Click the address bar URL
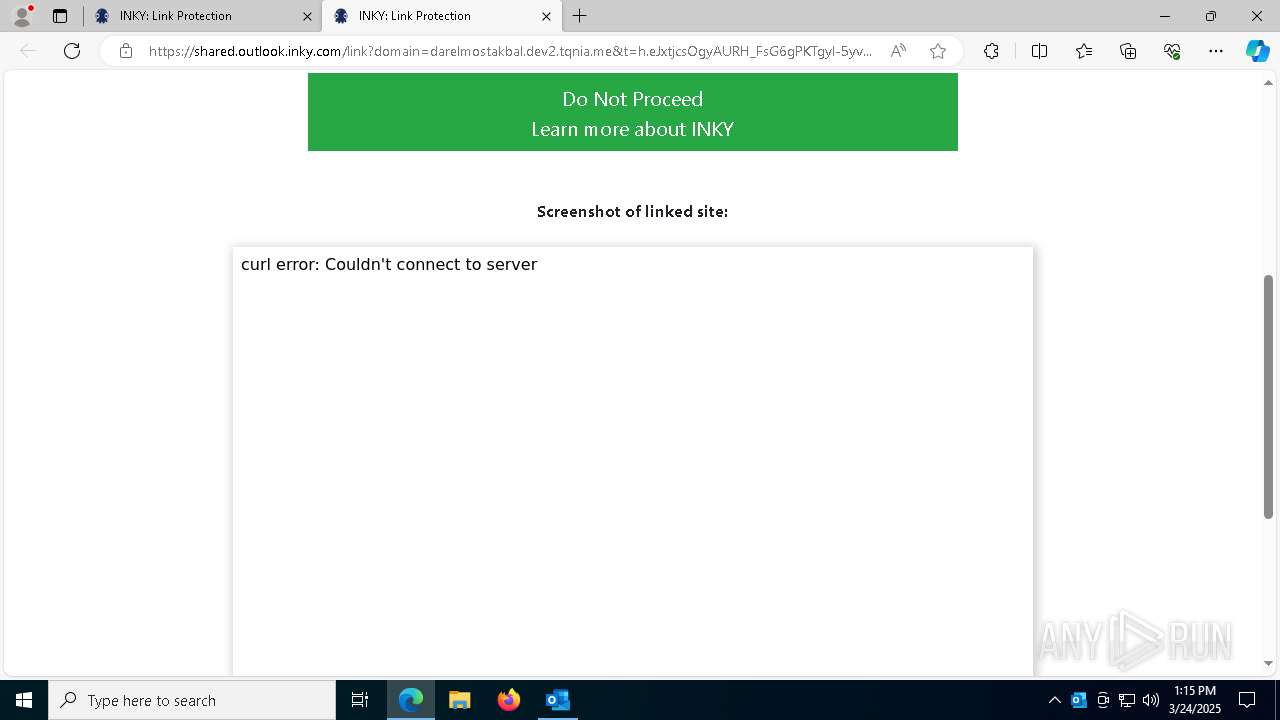The image size is (1280, 720). [x=510, y=51]
